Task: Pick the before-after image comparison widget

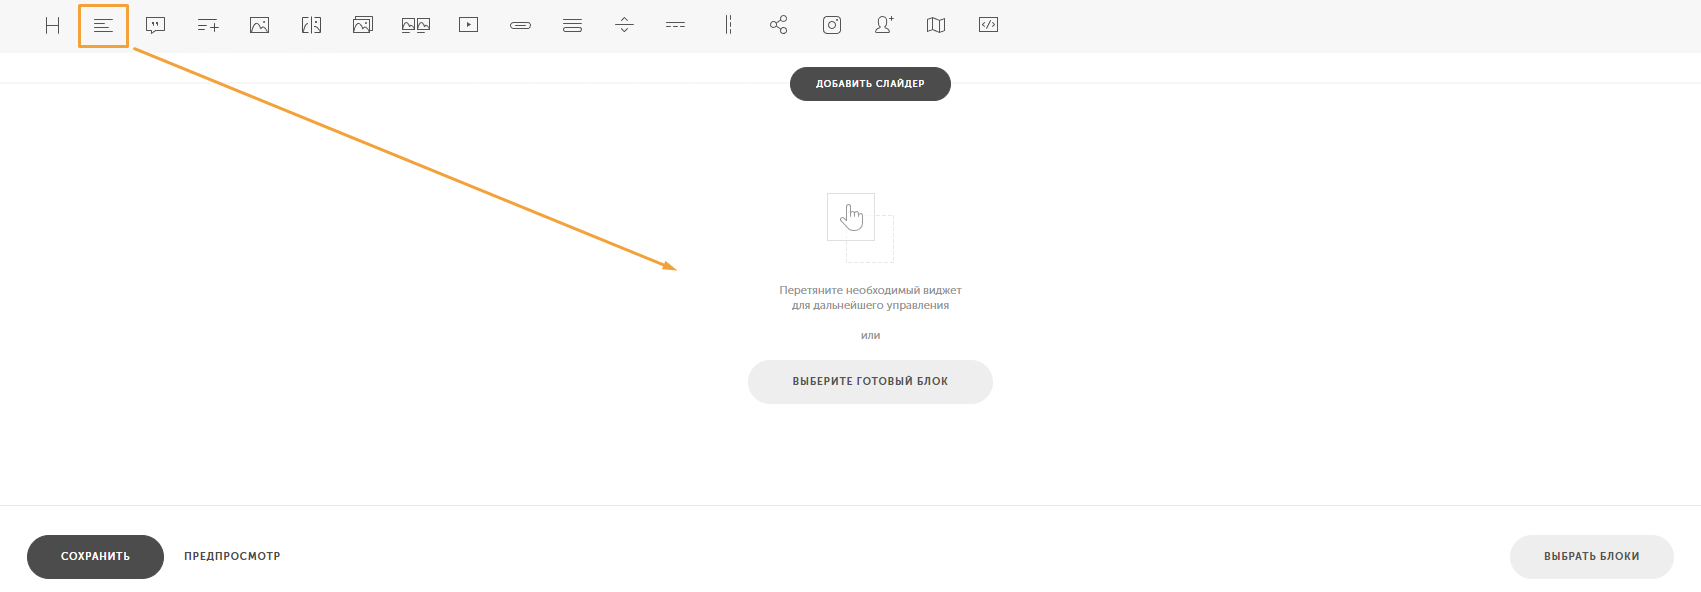Action: point(312,25)
